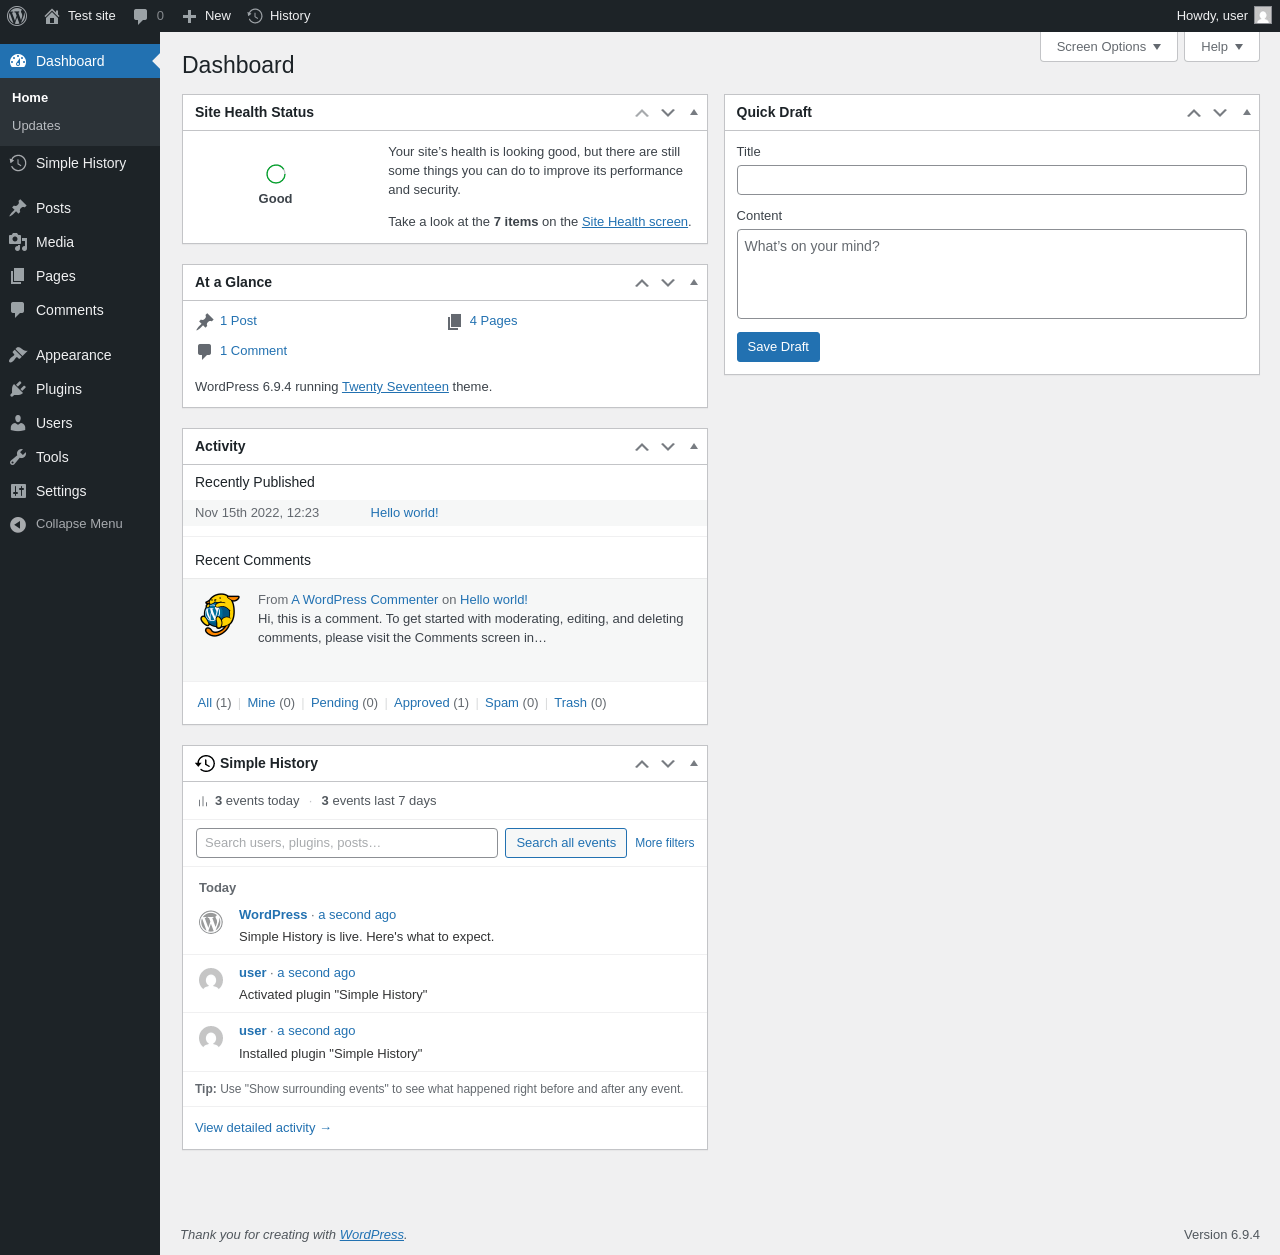This screenshot has width=1280, height=1255.
Task: Focus the Simple History search field
Action: click(347, 843)
